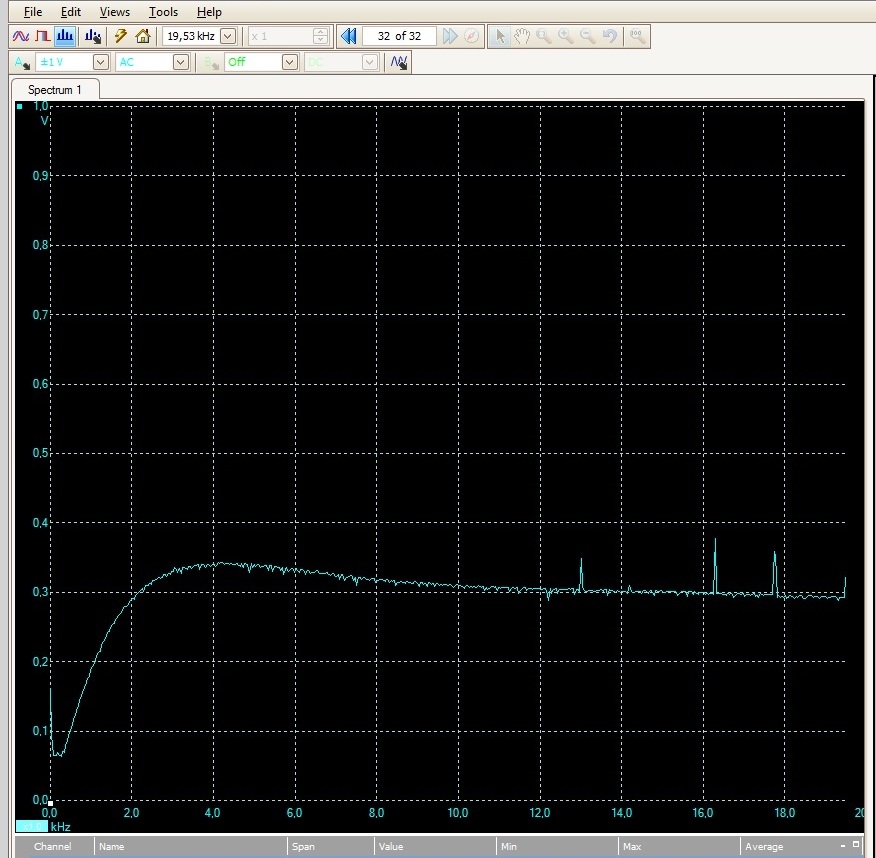This screenshot has height=858, width=876.
Task: Open the Tools menu
Action: pos(163,12)
